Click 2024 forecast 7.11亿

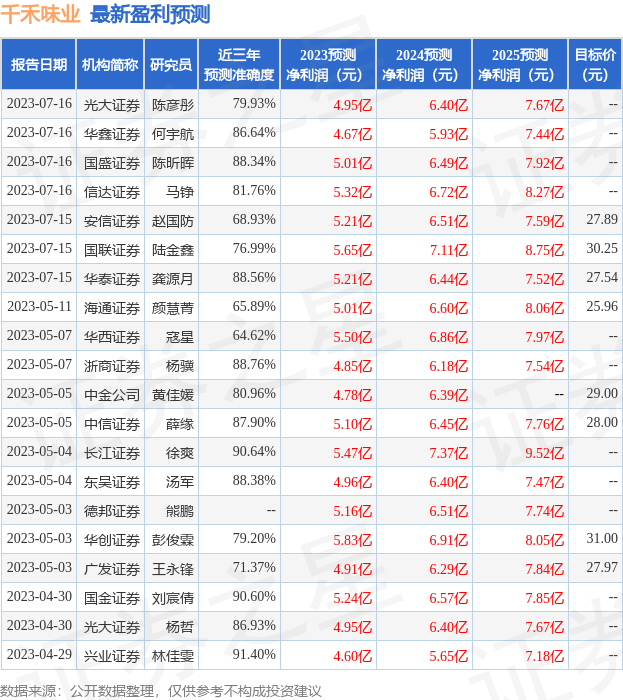click(x=449, y=250)
